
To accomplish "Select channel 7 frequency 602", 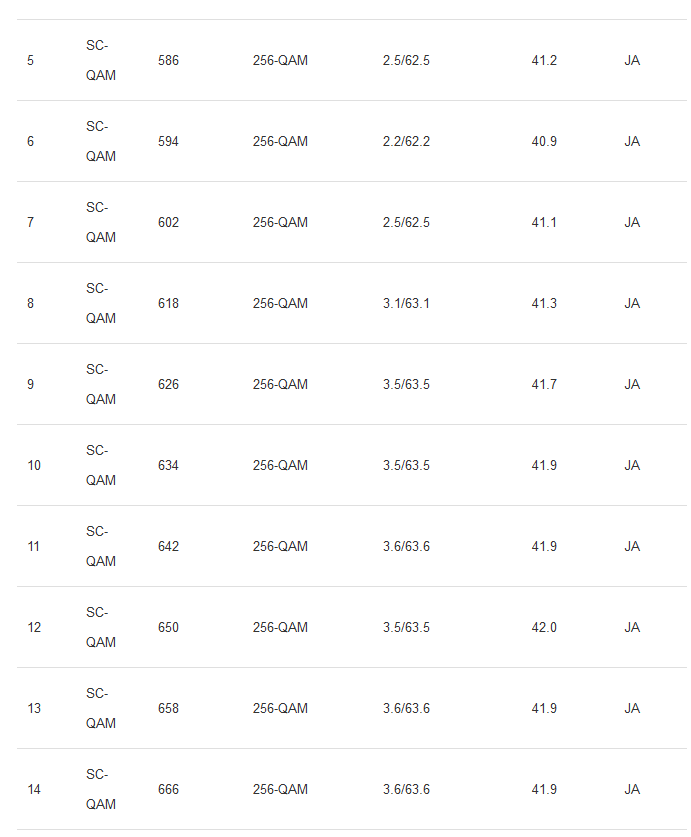I will (x=168, y=223).
